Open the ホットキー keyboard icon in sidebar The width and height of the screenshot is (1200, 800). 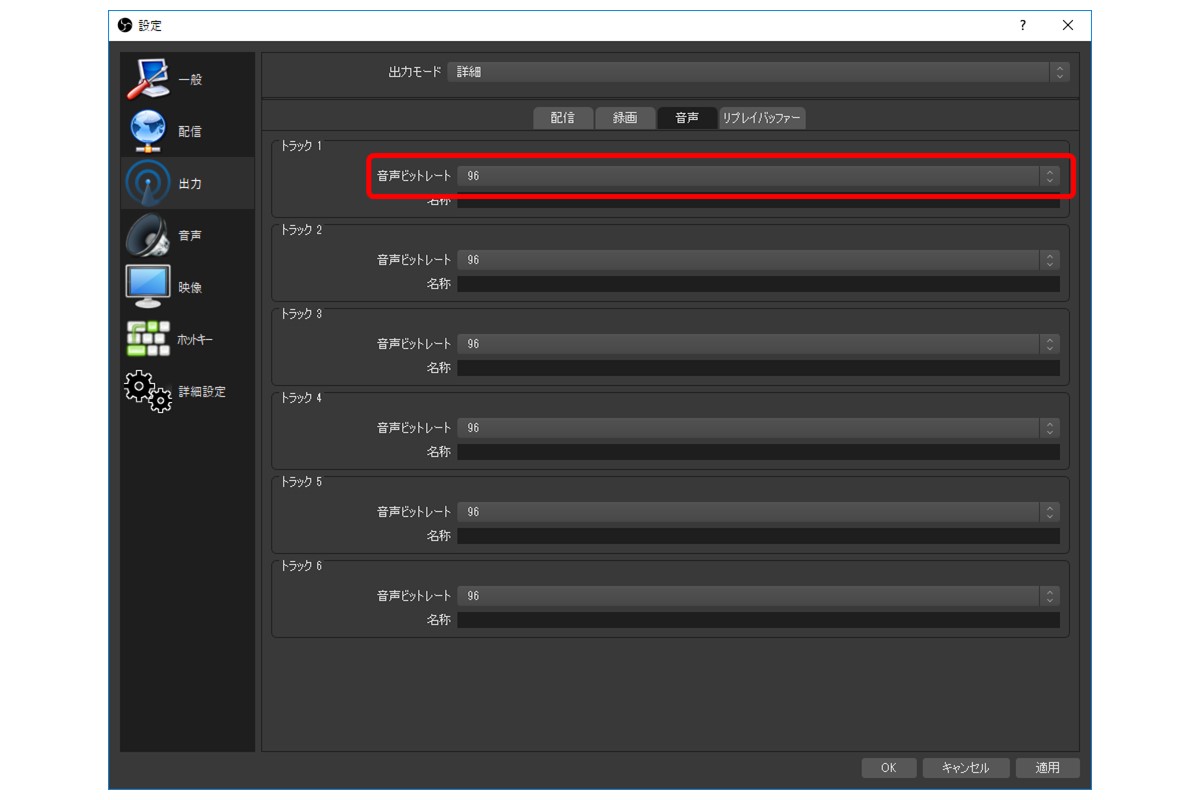pos(148,339)
